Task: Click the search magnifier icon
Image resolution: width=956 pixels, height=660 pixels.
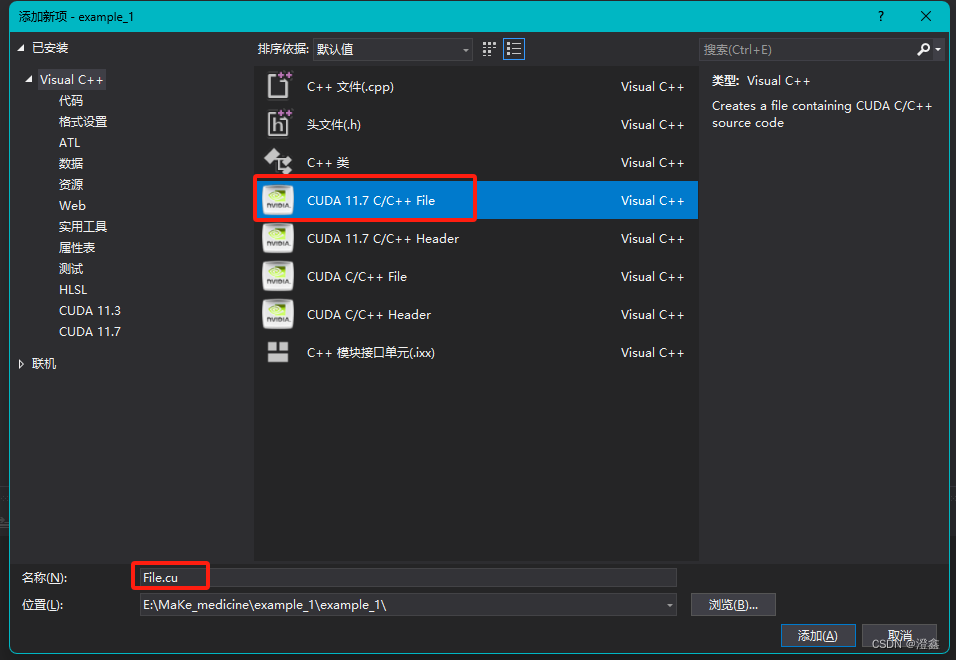Action: click(x=925, y=48)
